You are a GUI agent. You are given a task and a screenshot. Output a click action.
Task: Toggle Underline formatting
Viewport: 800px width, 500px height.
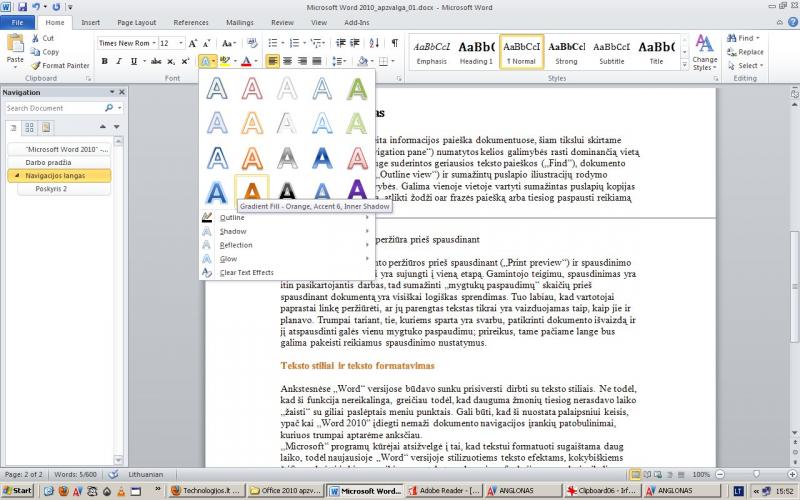coord(134,61)
